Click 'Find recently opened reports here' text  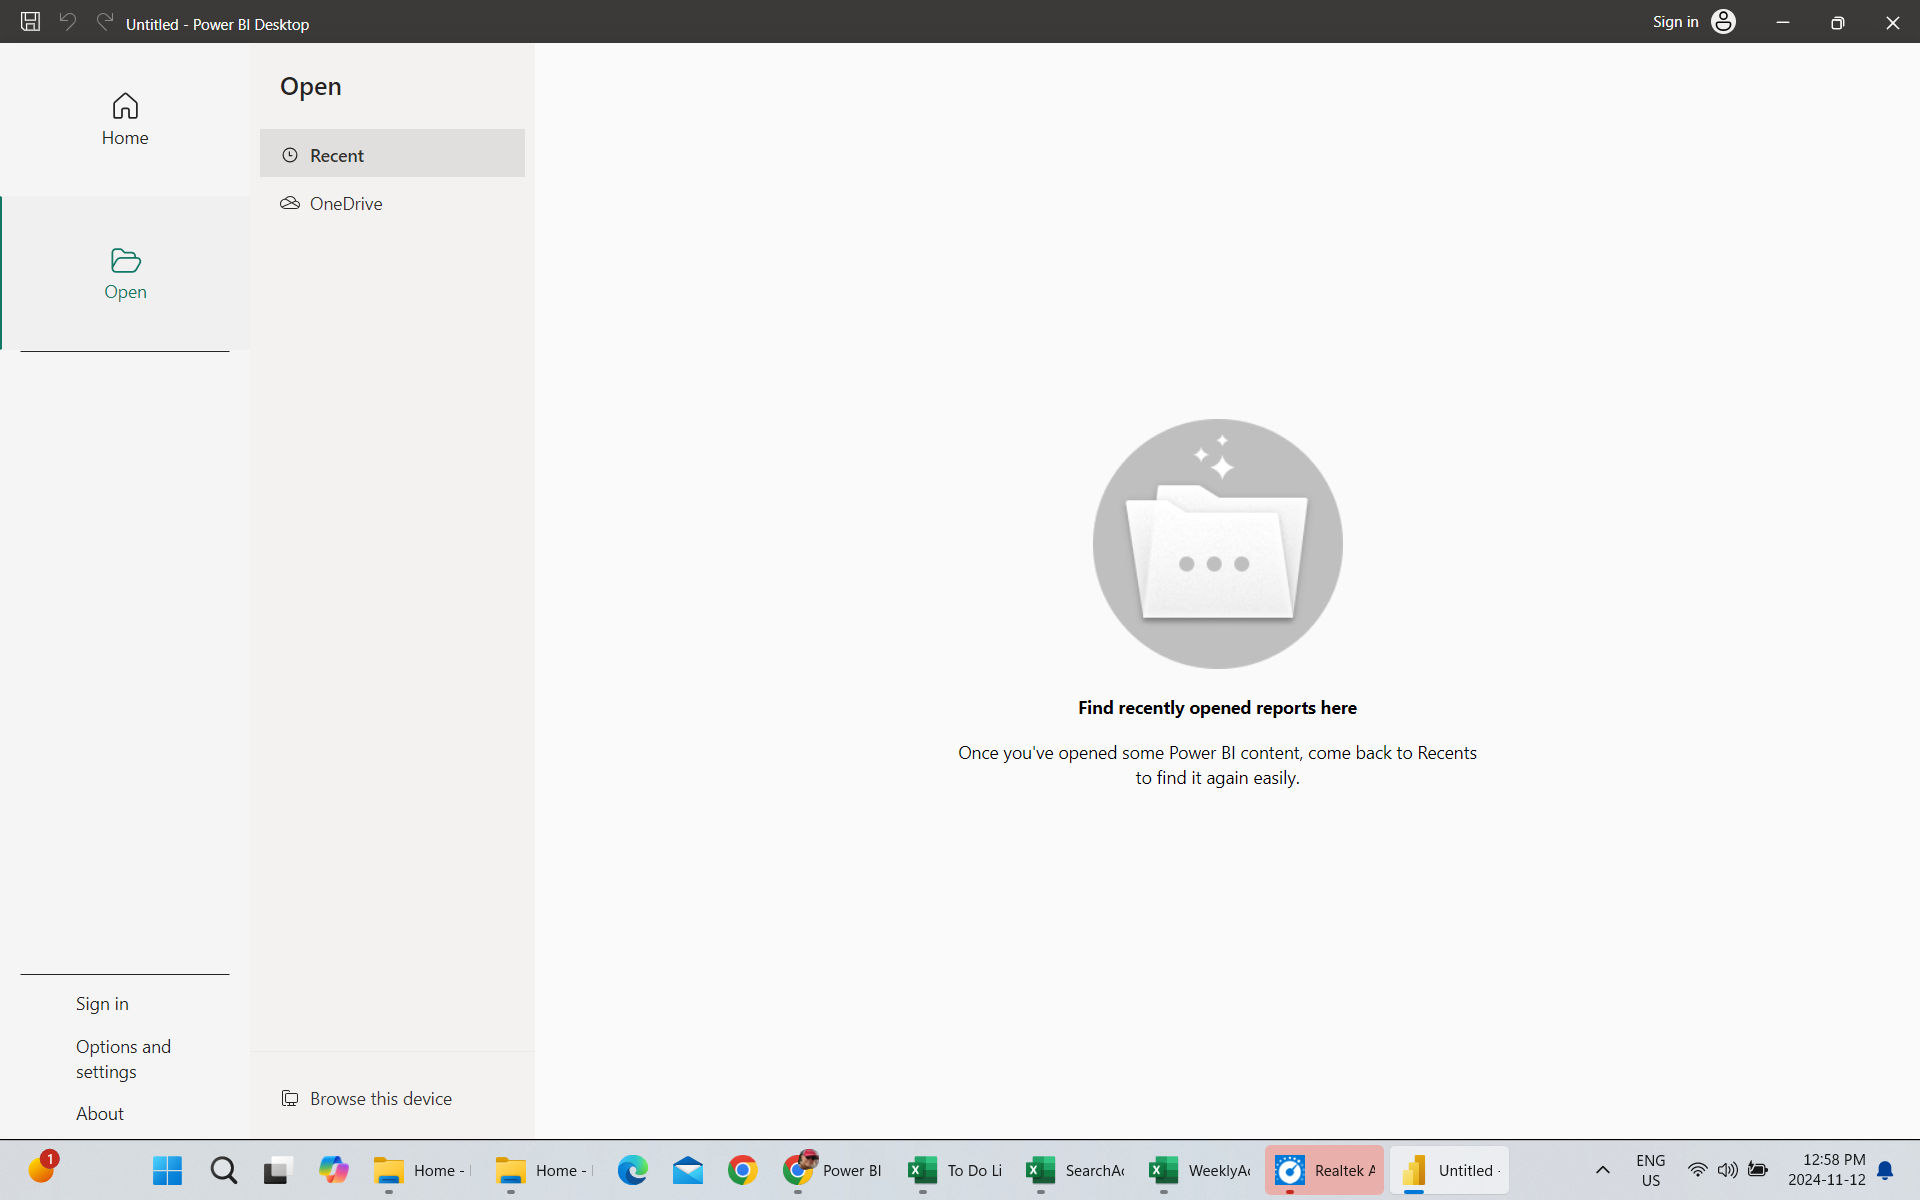pos(1217,707)
